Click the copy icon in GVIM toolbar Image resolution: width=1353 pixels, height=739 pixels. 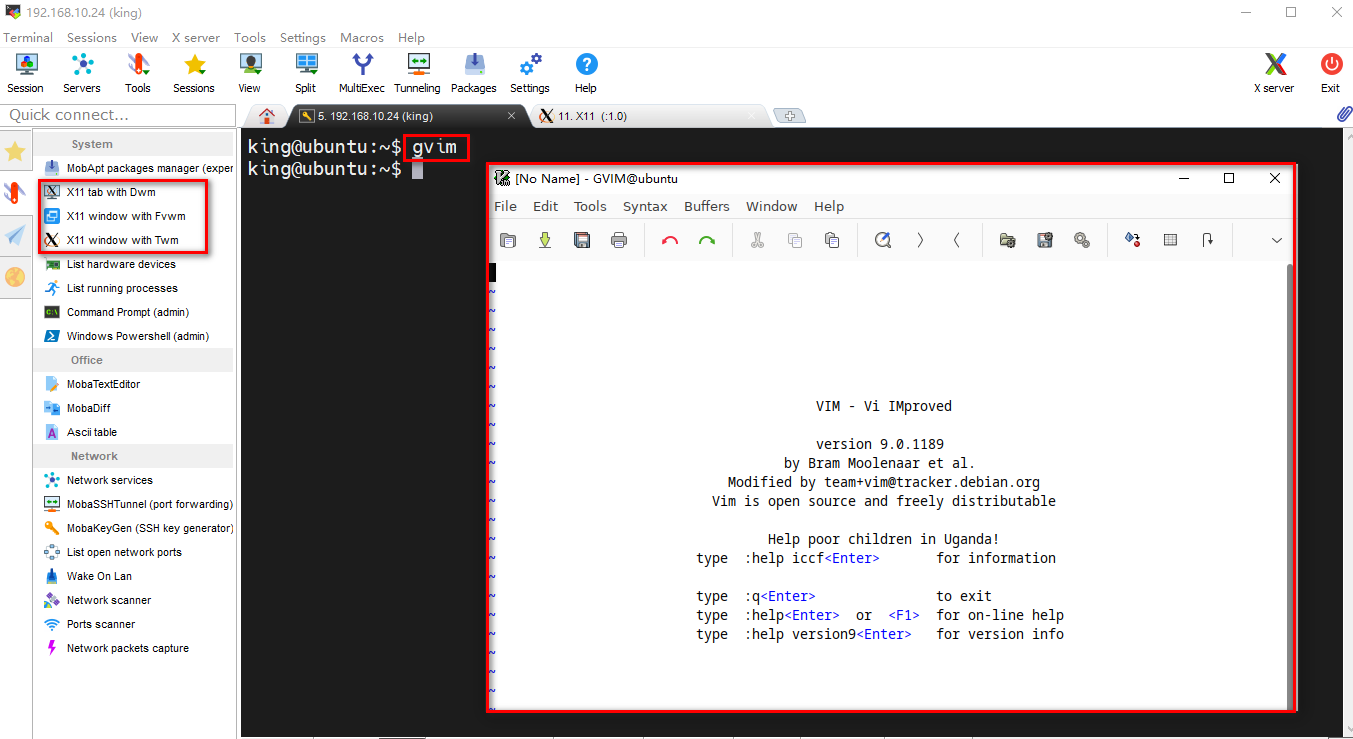click(x=795, y=240)
